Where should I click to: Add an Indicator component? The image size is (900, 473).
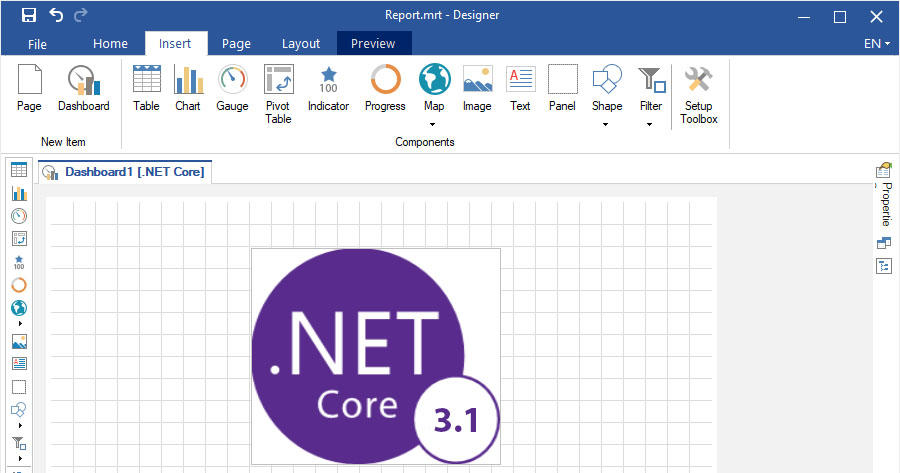(x=328, y=88)
